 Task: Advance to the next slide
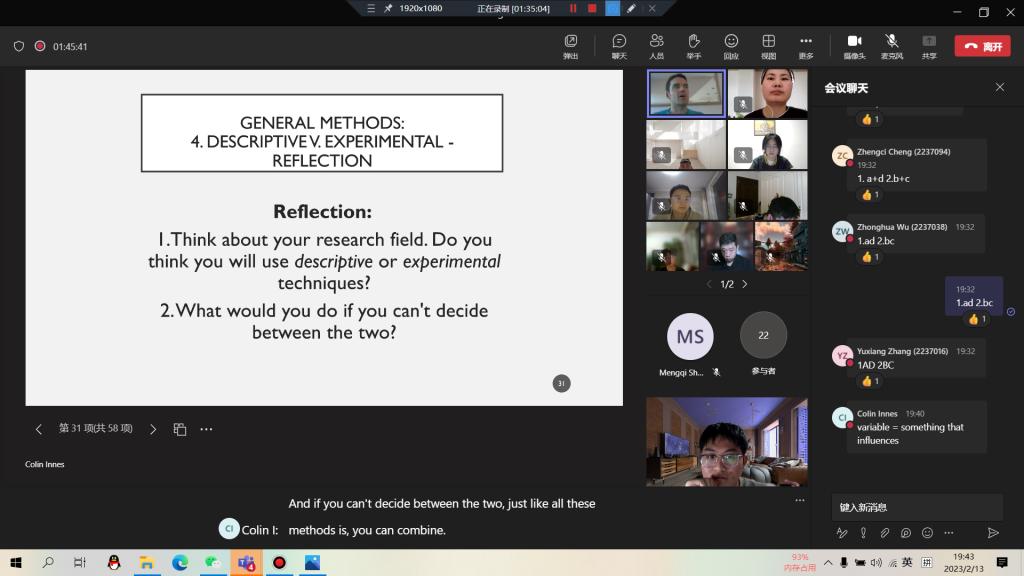(x=153, y=429)
